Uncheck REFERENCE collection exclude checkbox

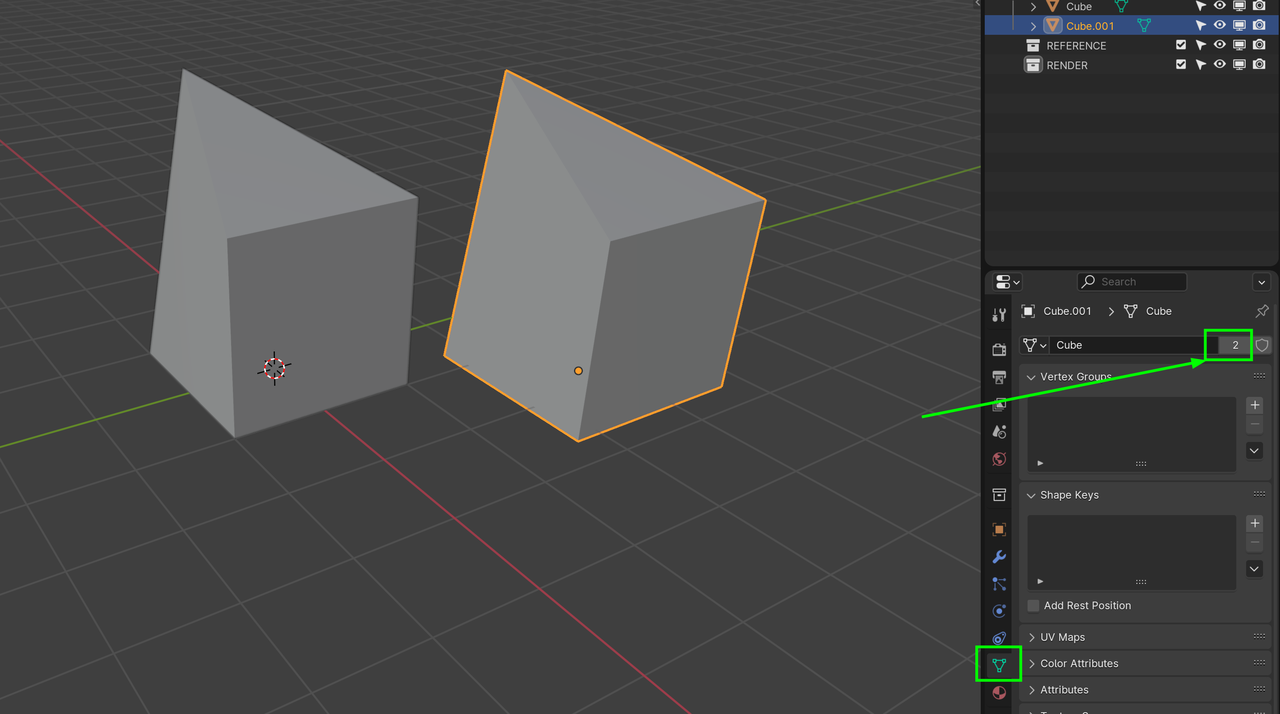[1181, 46]
